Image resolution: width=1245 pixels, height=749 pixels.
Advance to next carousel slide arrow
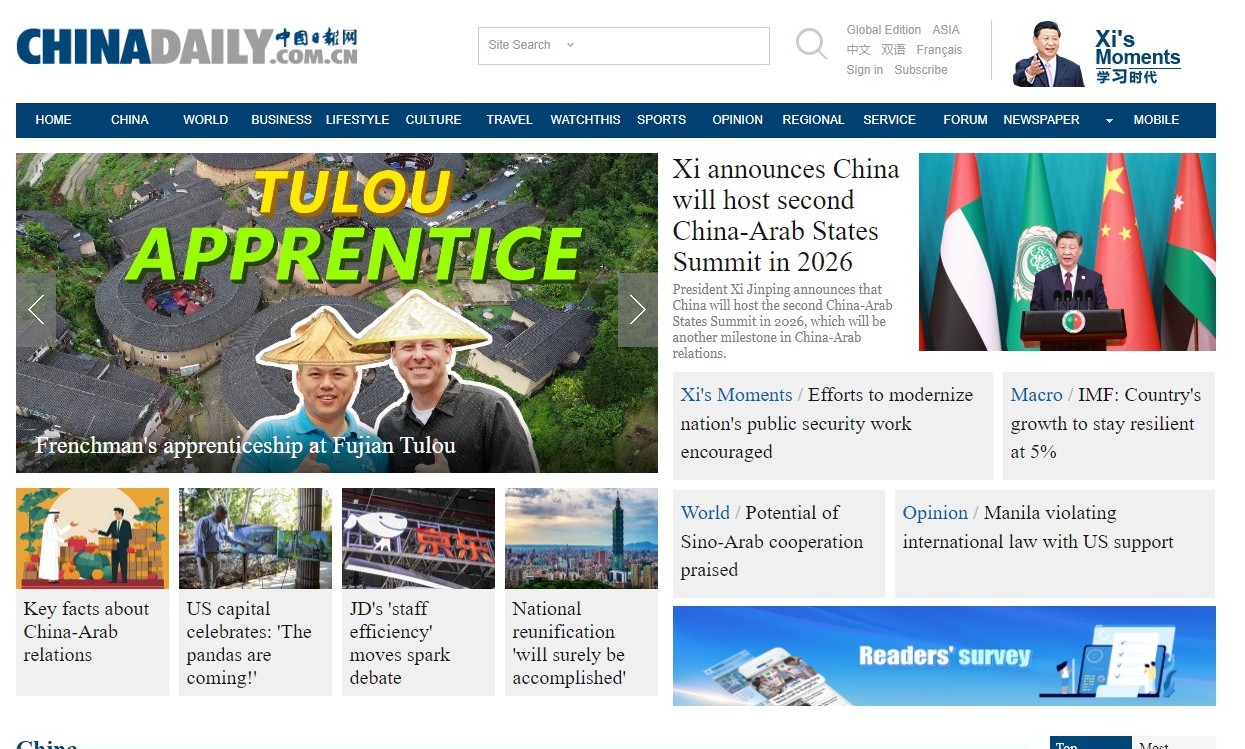click(638, 310)
